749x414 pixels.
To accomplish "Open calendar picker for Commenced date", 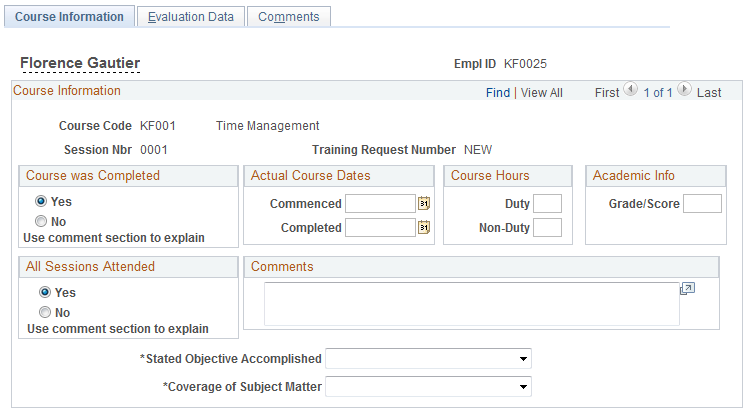I will point(424,204).
